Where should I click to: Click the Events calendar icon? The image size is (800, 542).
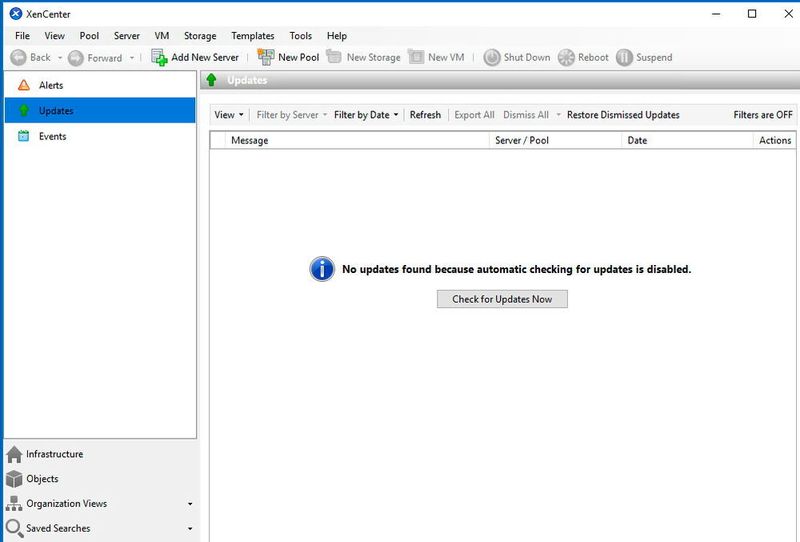pyautogui.click(x=23, y=136)
